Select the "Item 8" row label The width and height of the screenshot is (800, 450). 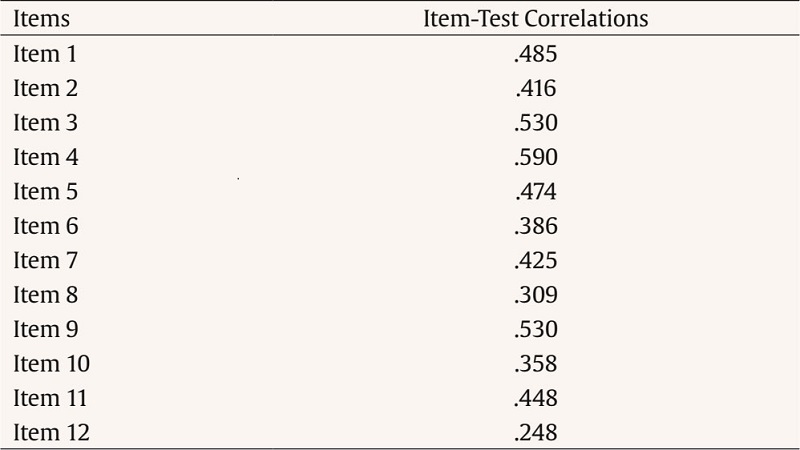[45, 295]
